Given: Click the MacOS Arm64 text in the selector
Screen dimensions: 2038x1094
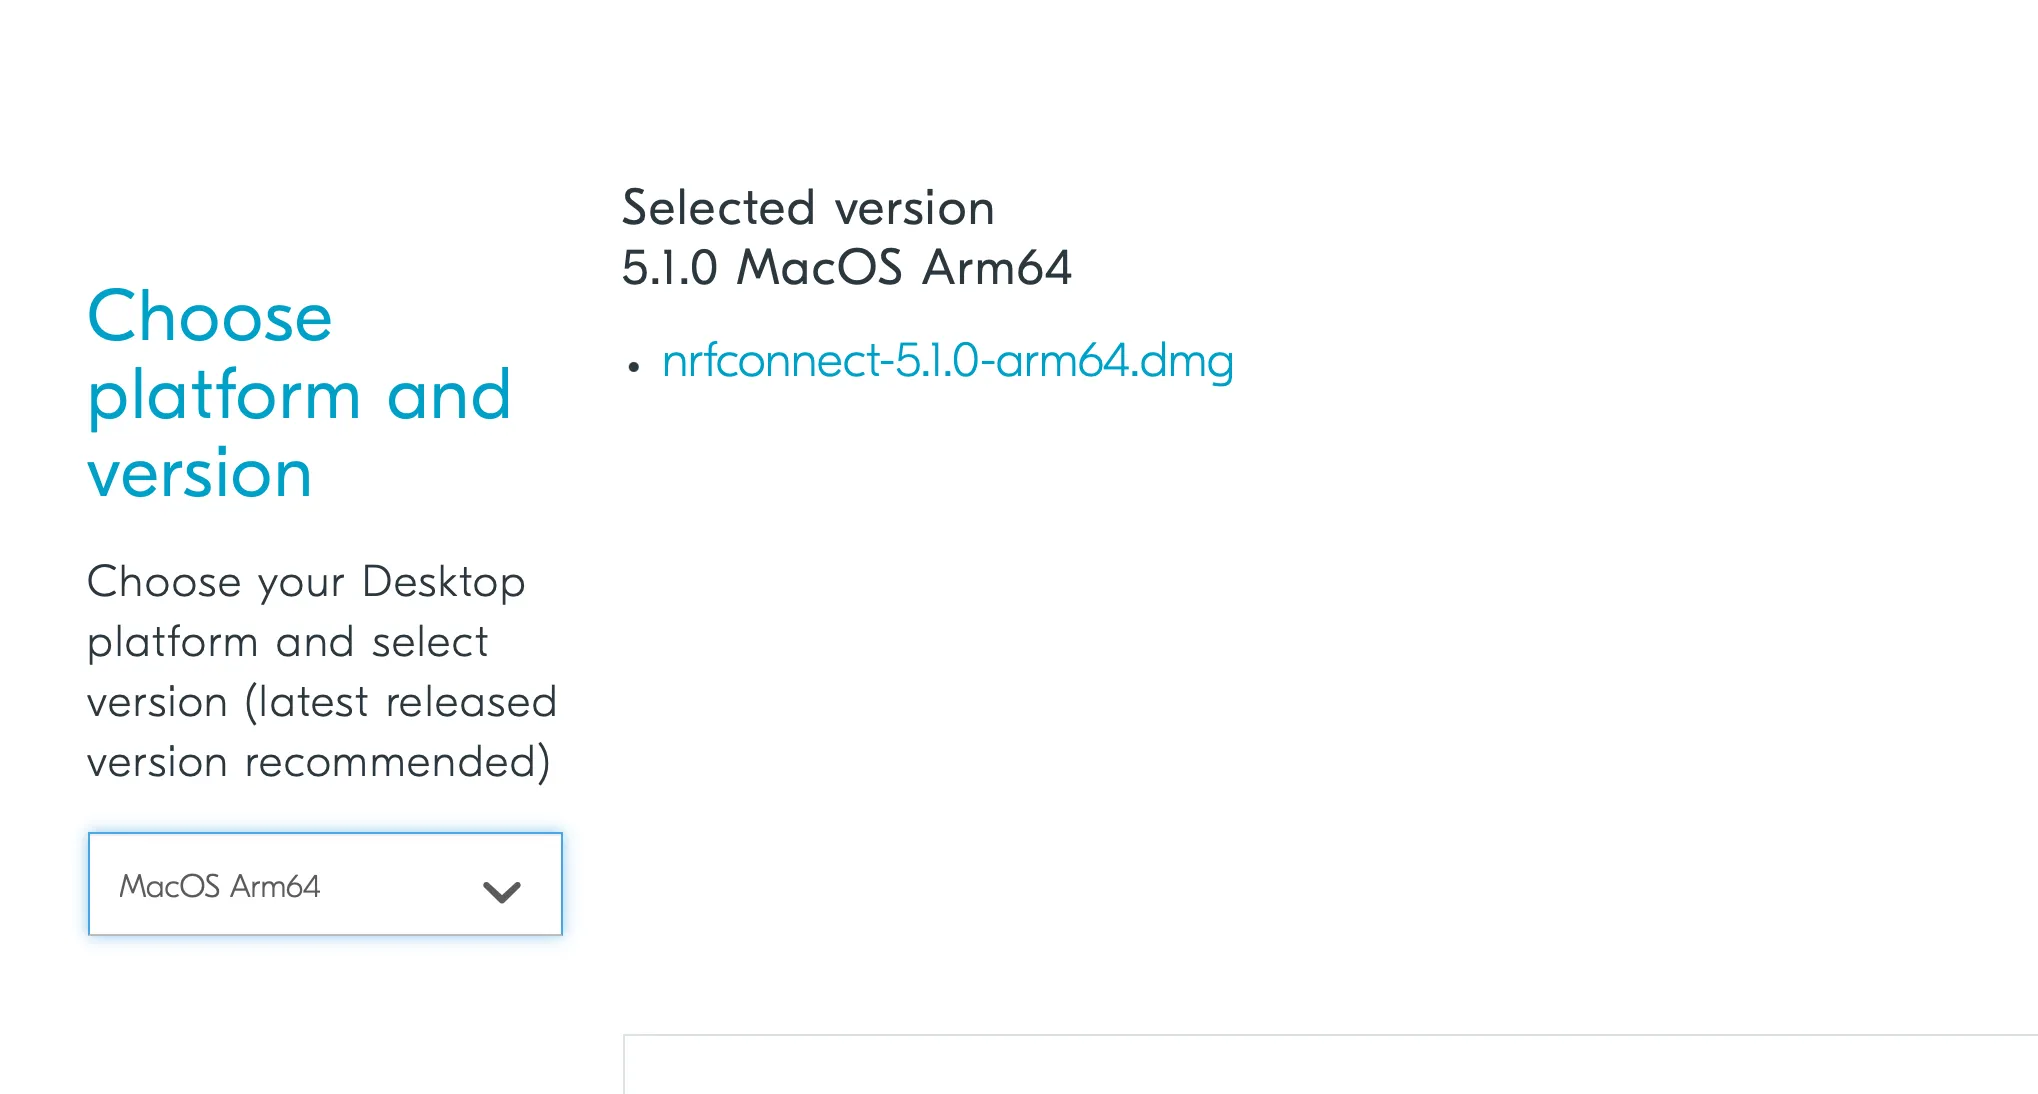Looking at the screenshot, I should coord(220,884).
